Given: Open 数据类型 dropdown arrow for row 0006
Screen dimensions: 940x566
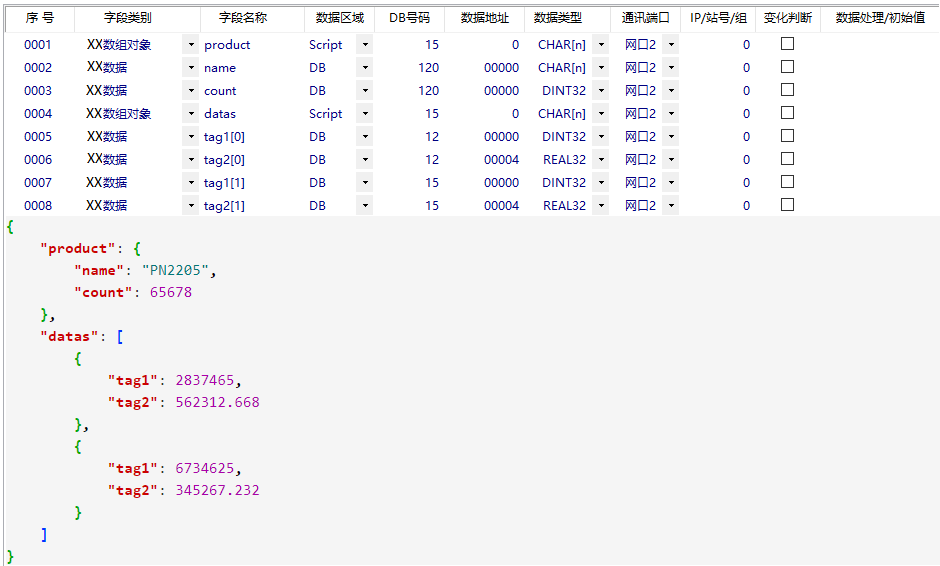Looking at the screenshot, I should click(600, 160).
